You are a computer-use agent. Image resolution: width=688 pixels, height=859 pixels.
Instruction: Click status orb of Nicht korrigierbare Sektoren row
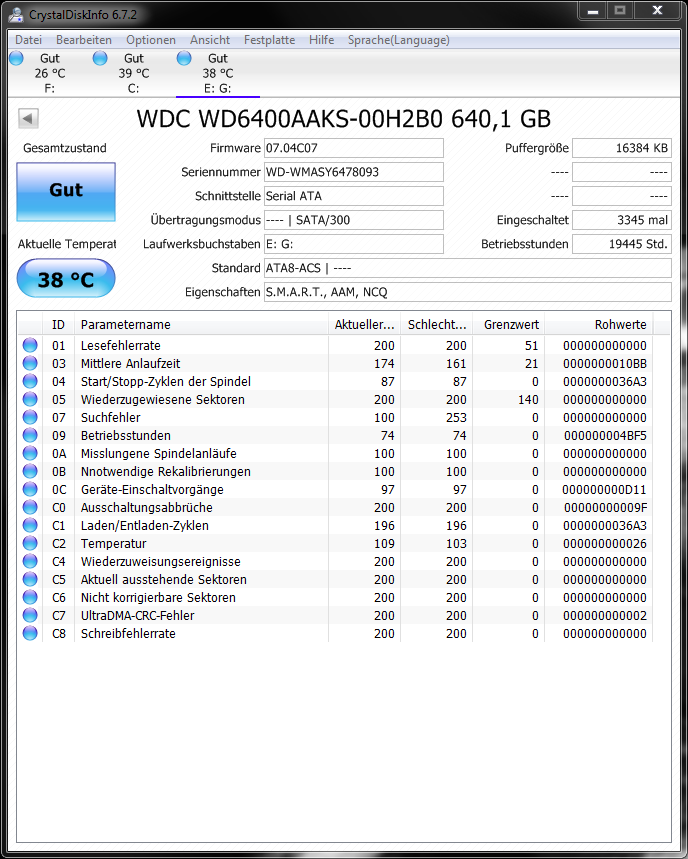pos(30,597)
